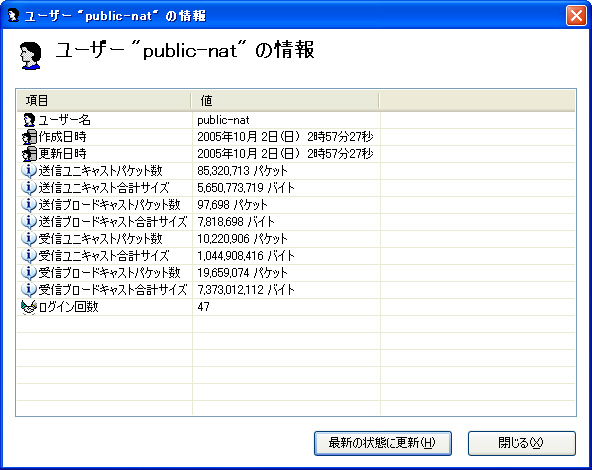Select the 受信ブロードキャスト合計サイズ row
This screenshot has height=470, width=592.
[x=296, y=290]
